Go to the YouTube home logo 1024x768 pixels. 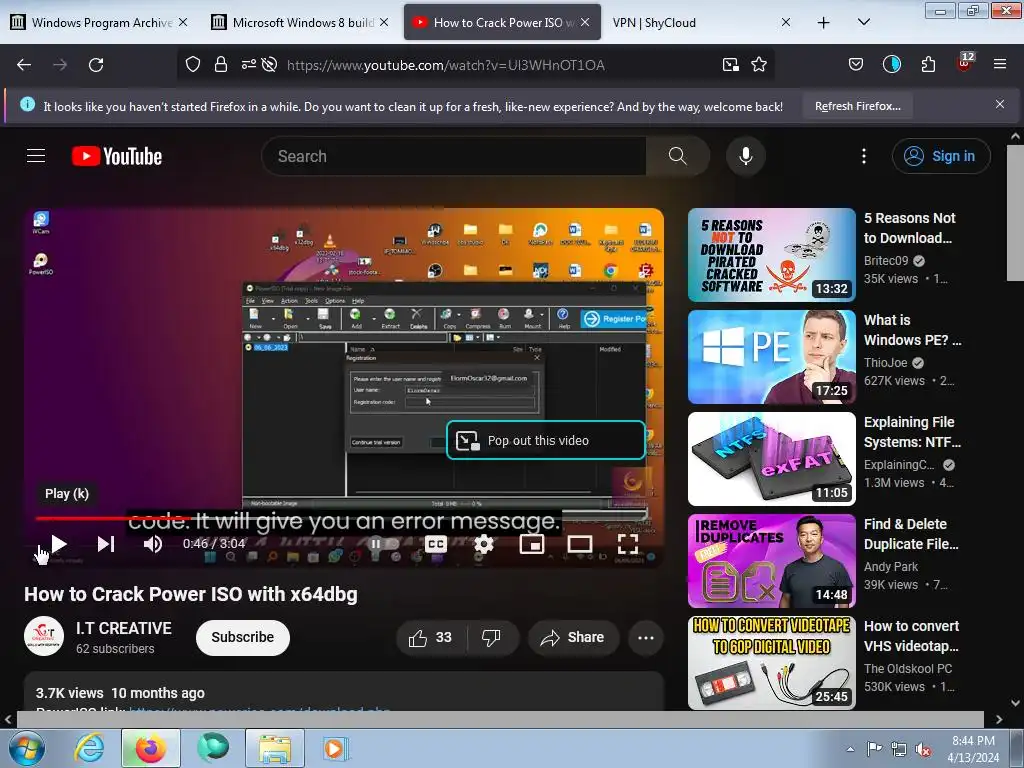117,156
